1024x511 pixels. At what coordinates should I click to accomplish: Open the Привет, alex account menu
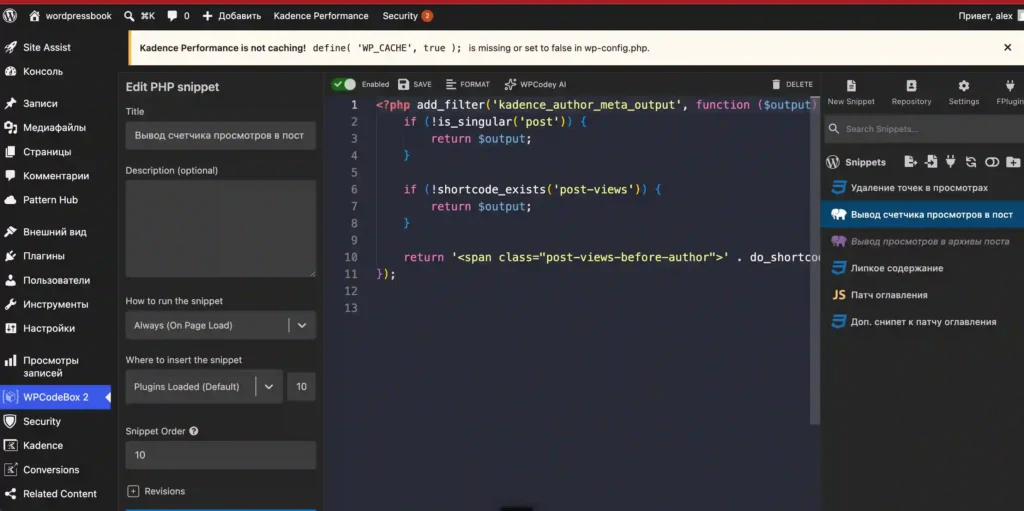(989, 16)
